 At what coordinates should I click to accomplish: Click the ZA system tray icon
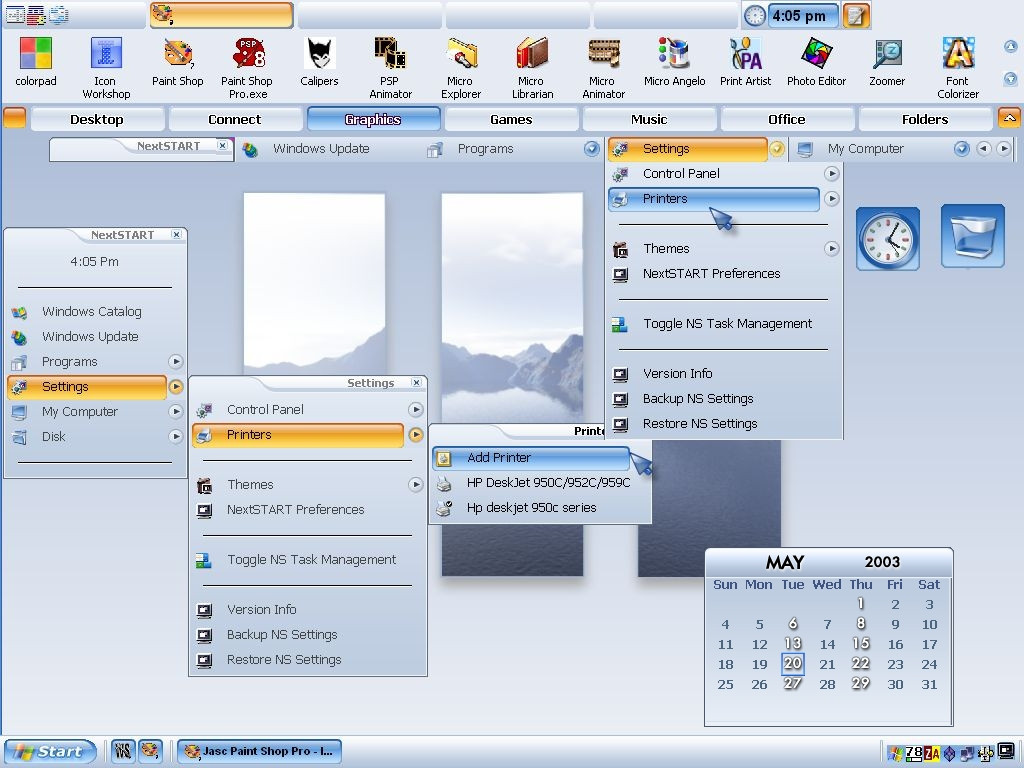931,754
